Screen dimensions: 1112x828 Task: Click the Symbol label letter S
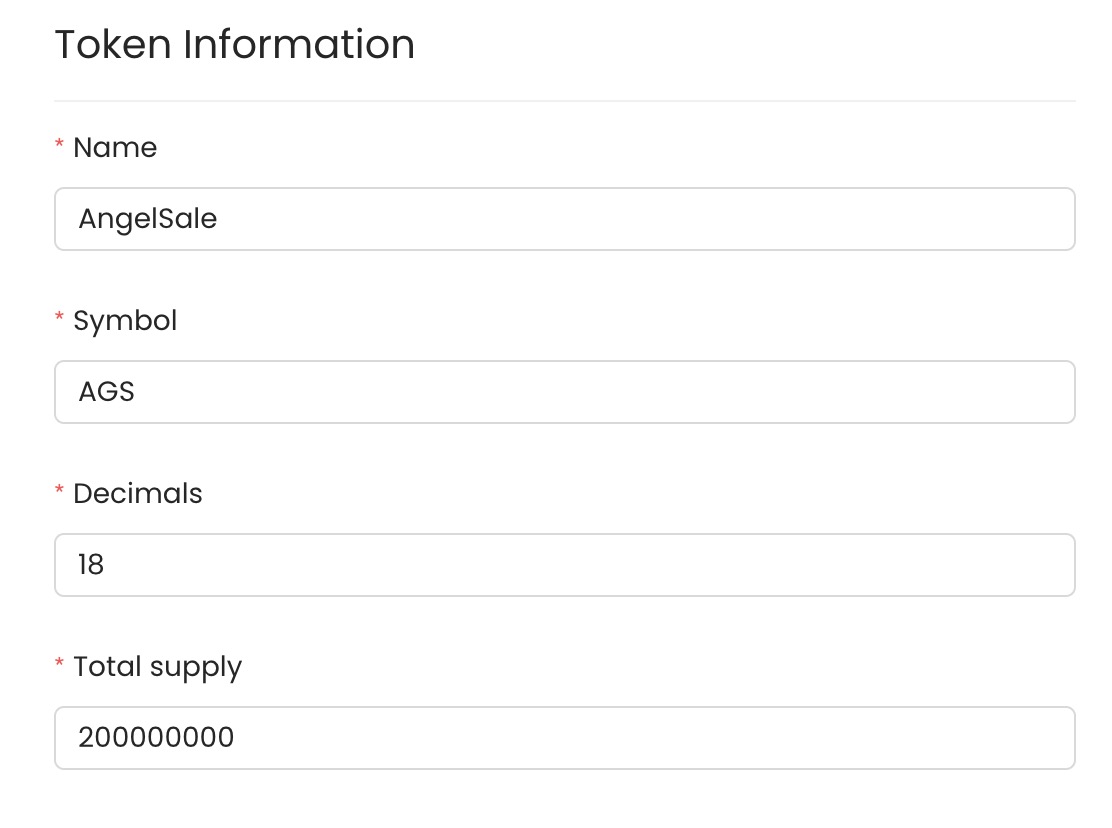[82, 320]
